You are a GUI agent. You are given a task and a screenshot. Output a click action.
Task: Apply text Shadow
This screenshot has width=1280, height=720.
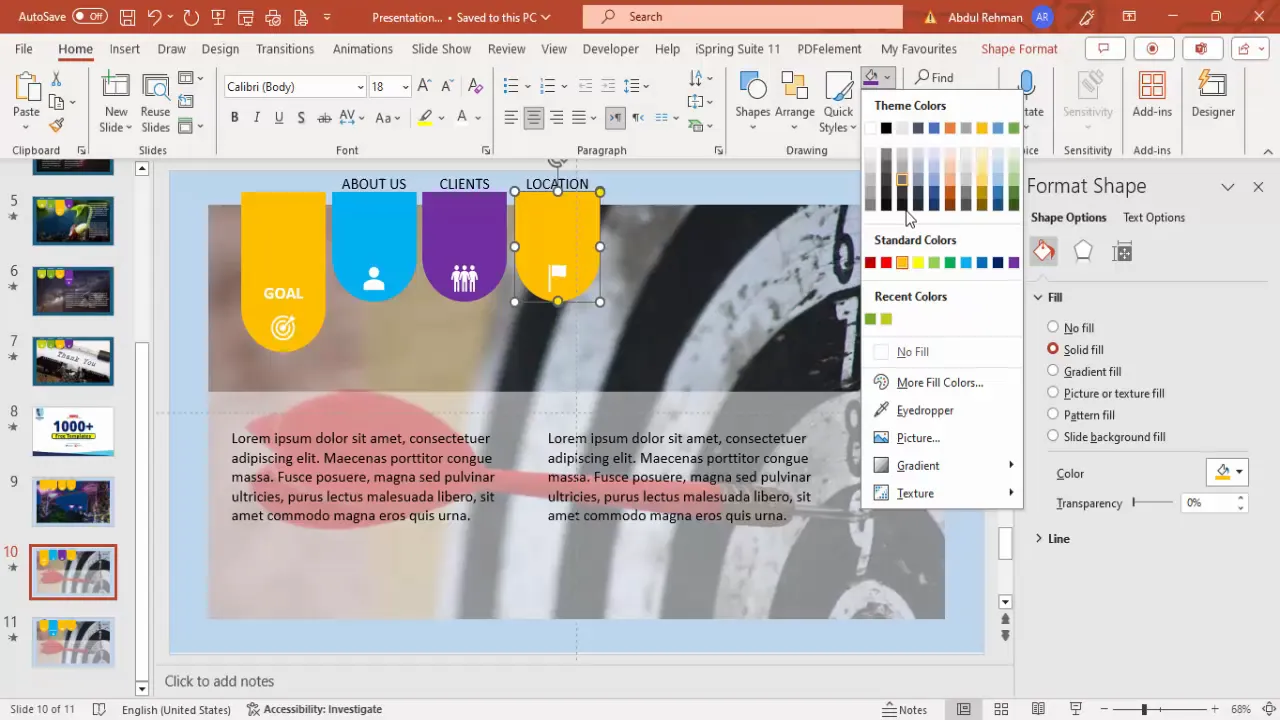pyautogui.click(x=300, y=117)
